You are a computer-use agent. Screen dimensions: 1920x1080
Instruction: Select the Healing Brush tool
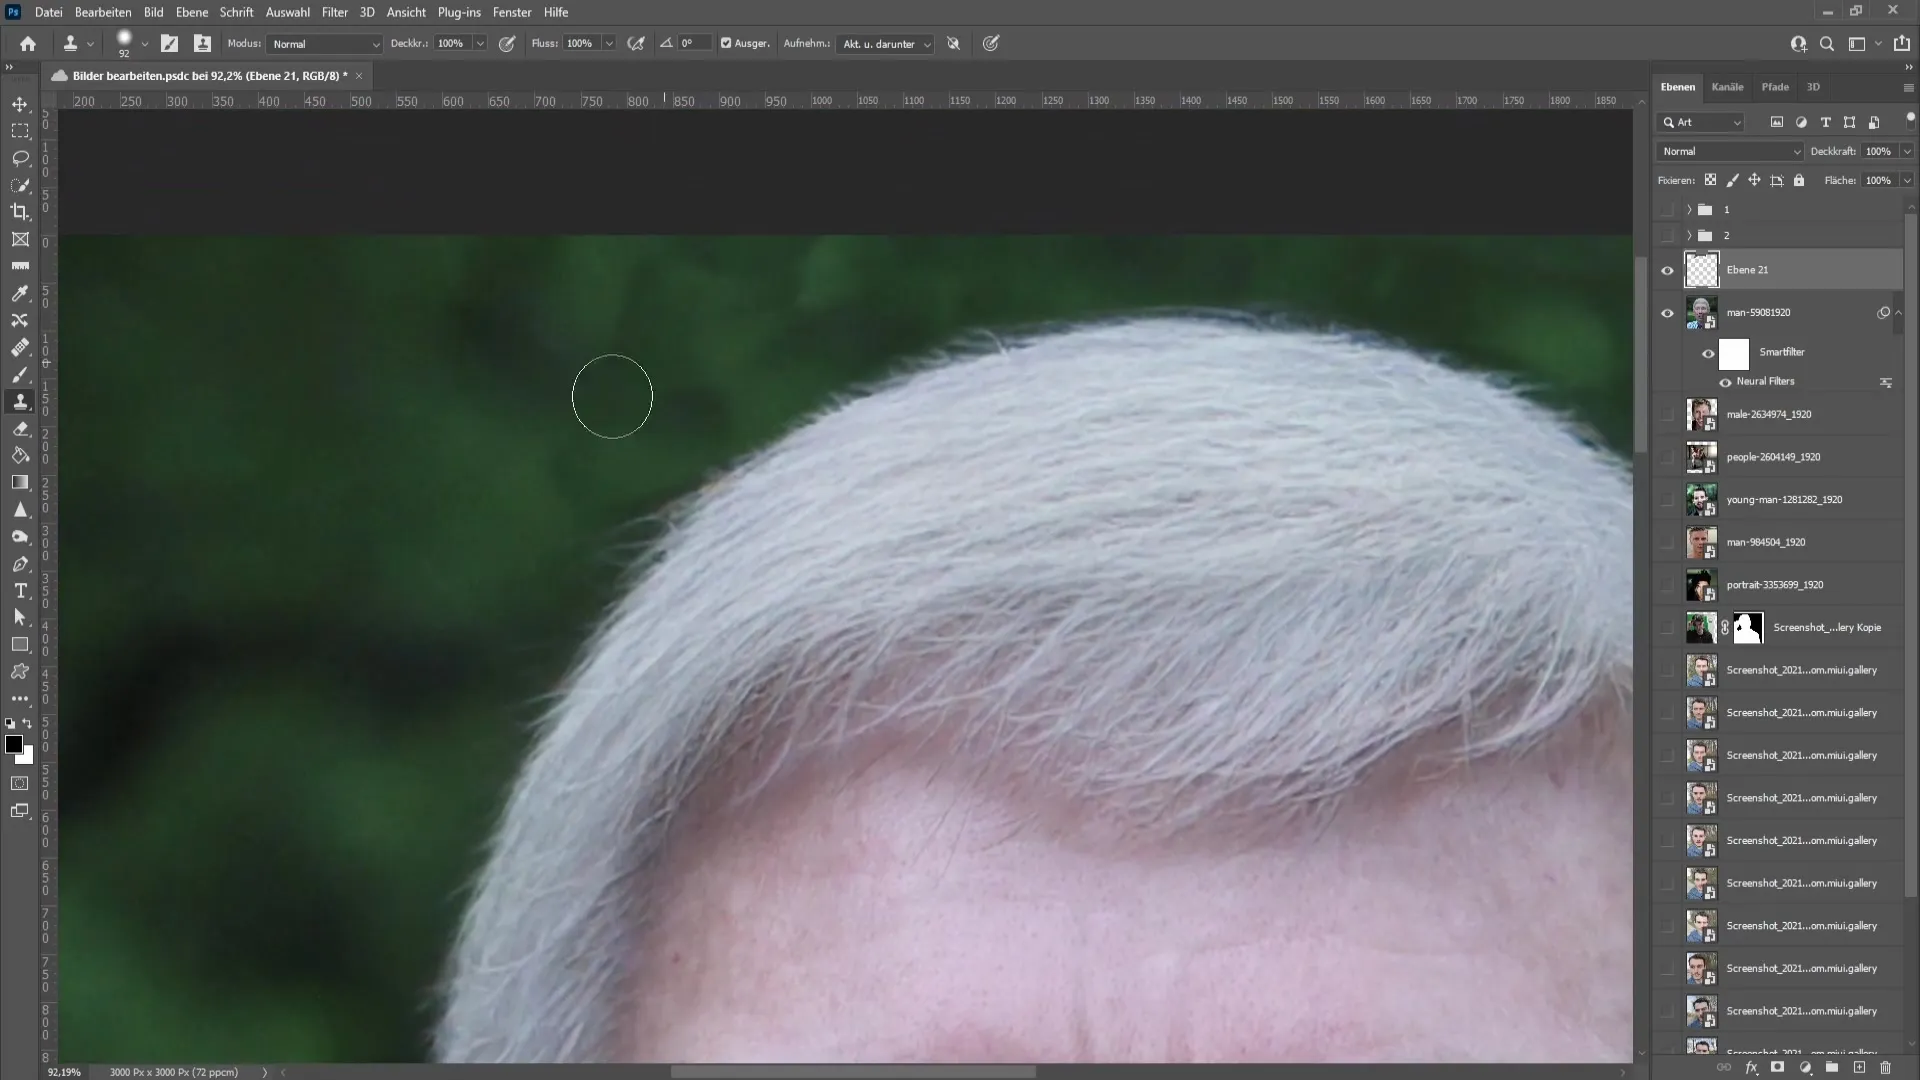[20, 348]
